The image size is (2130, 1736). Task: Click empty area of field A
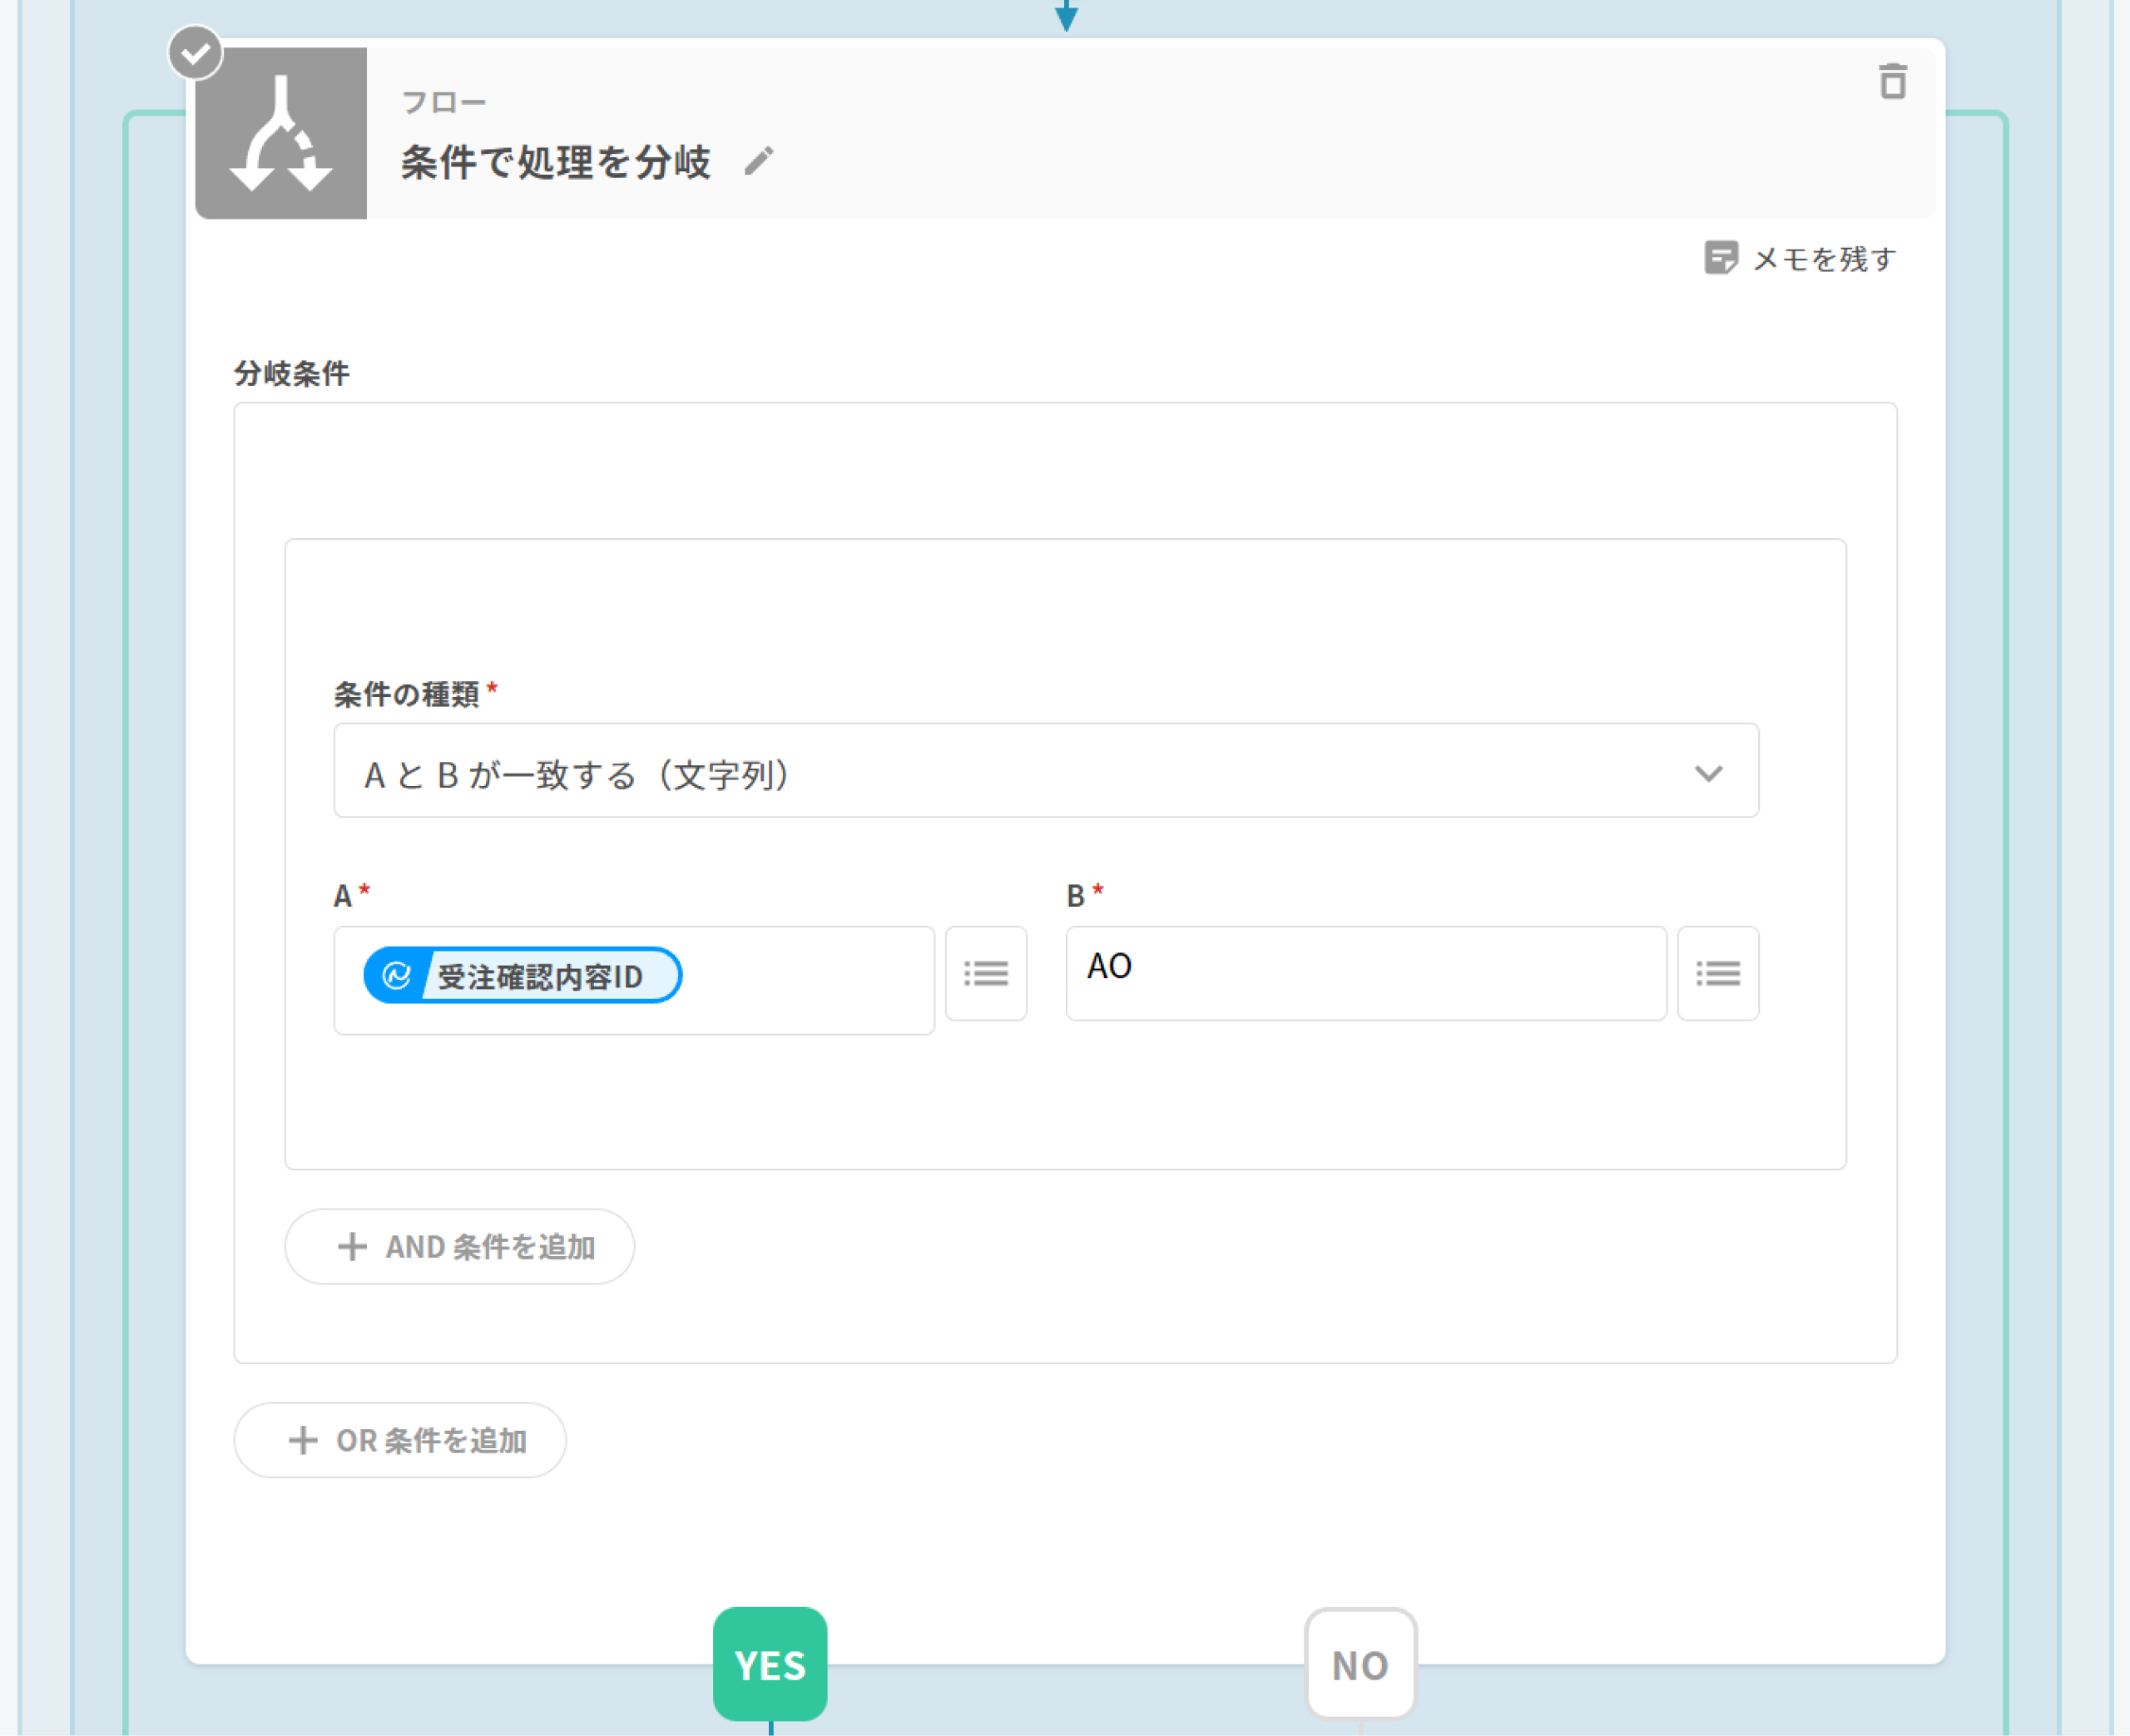coord(810,979)
